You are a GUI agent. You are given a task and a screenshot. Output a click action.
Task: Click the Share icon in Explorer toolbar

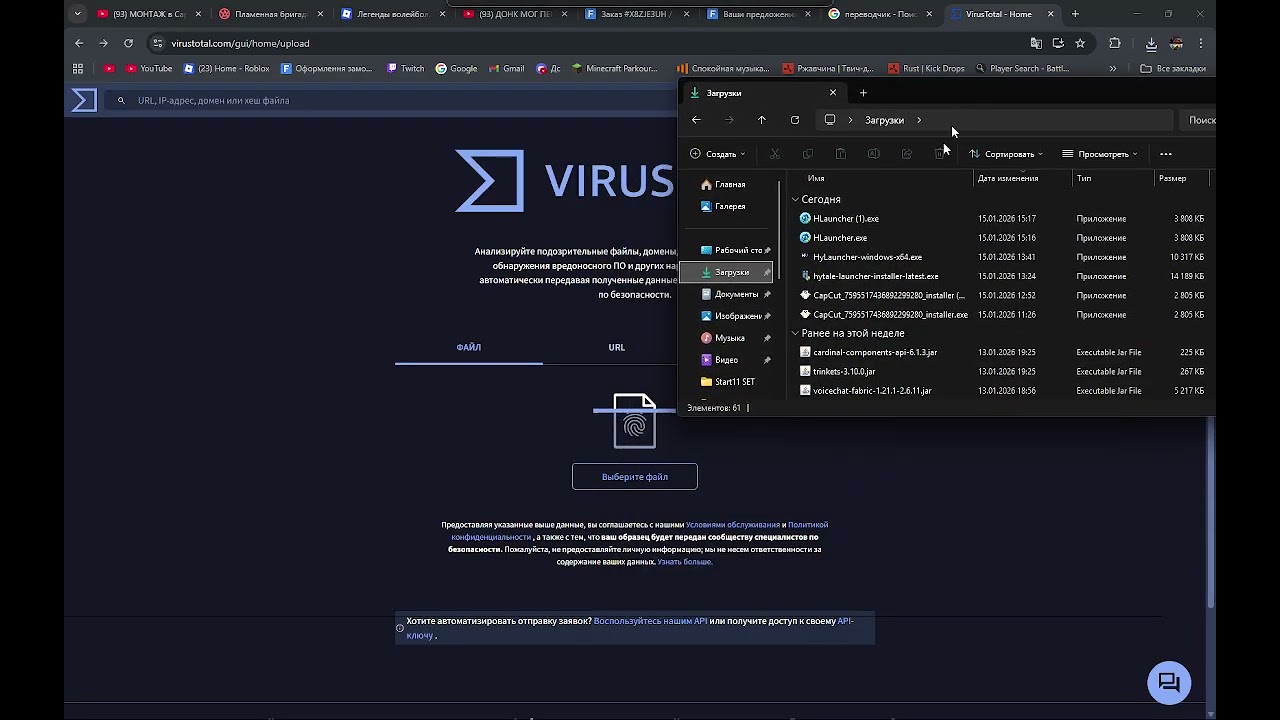tap(907, 154)
